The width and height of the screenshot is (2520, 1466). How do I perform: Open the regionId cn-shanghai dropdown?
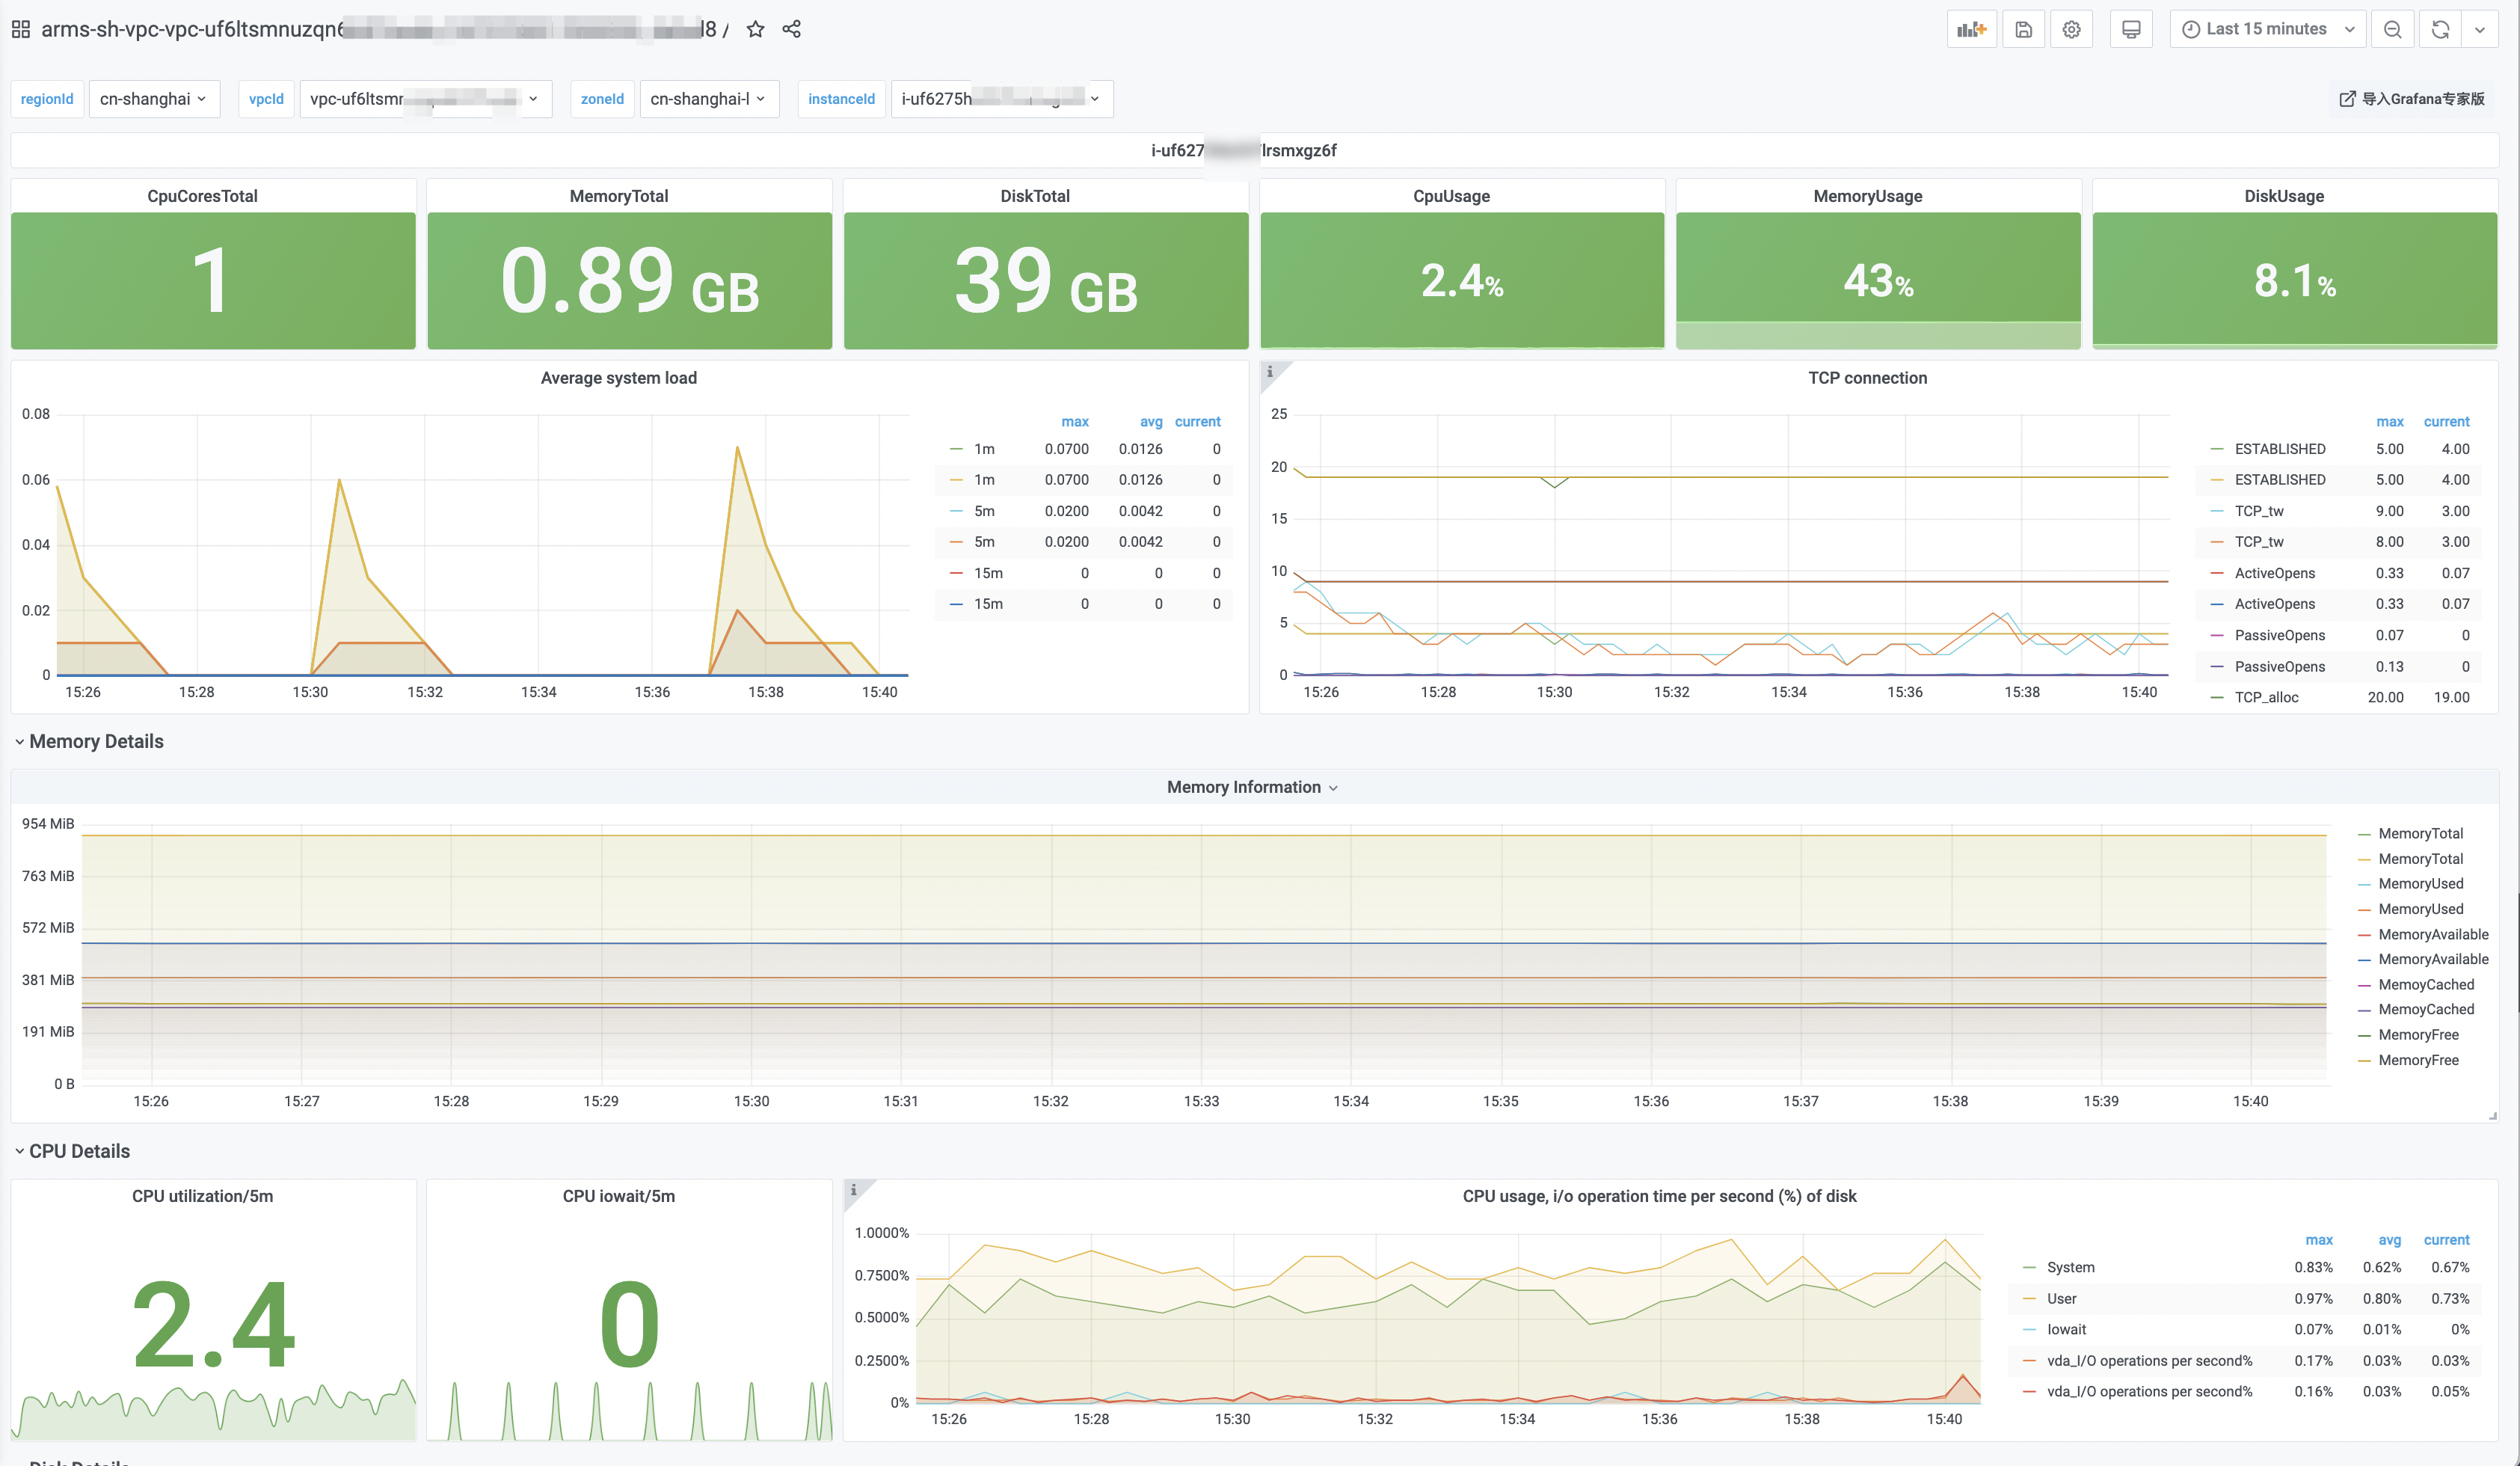click(x=154, y=98)
